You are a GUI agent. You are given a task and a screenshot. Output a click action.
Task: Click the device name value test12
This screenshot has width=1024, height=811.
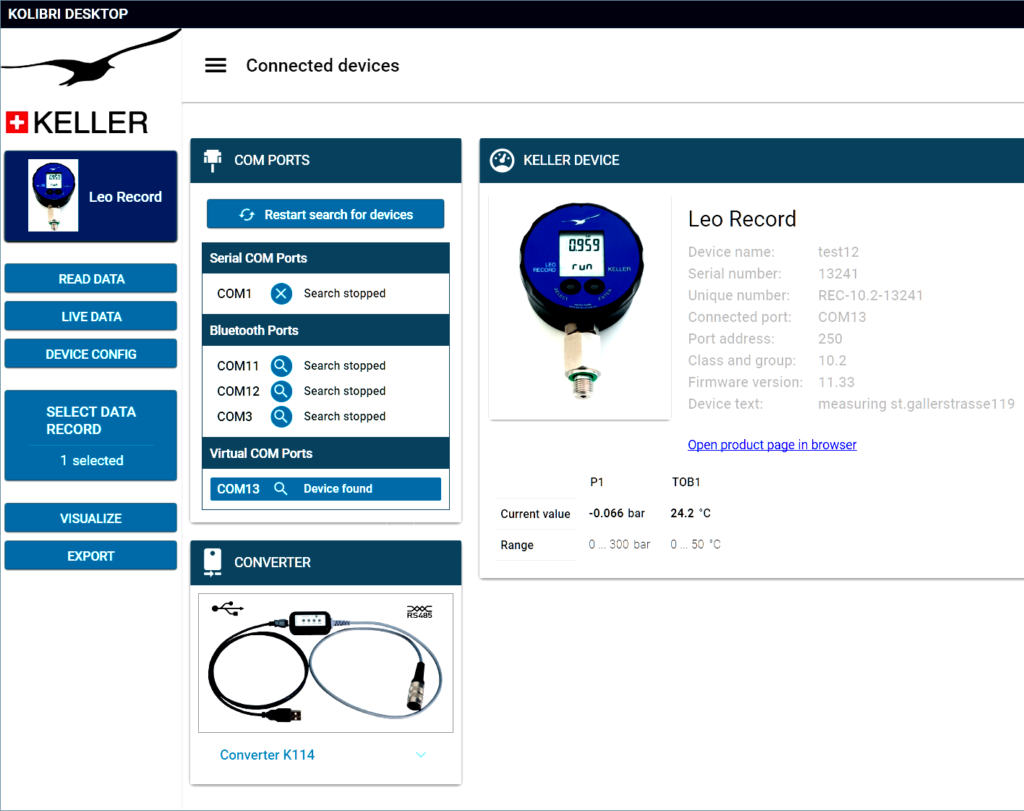(839, 252)
